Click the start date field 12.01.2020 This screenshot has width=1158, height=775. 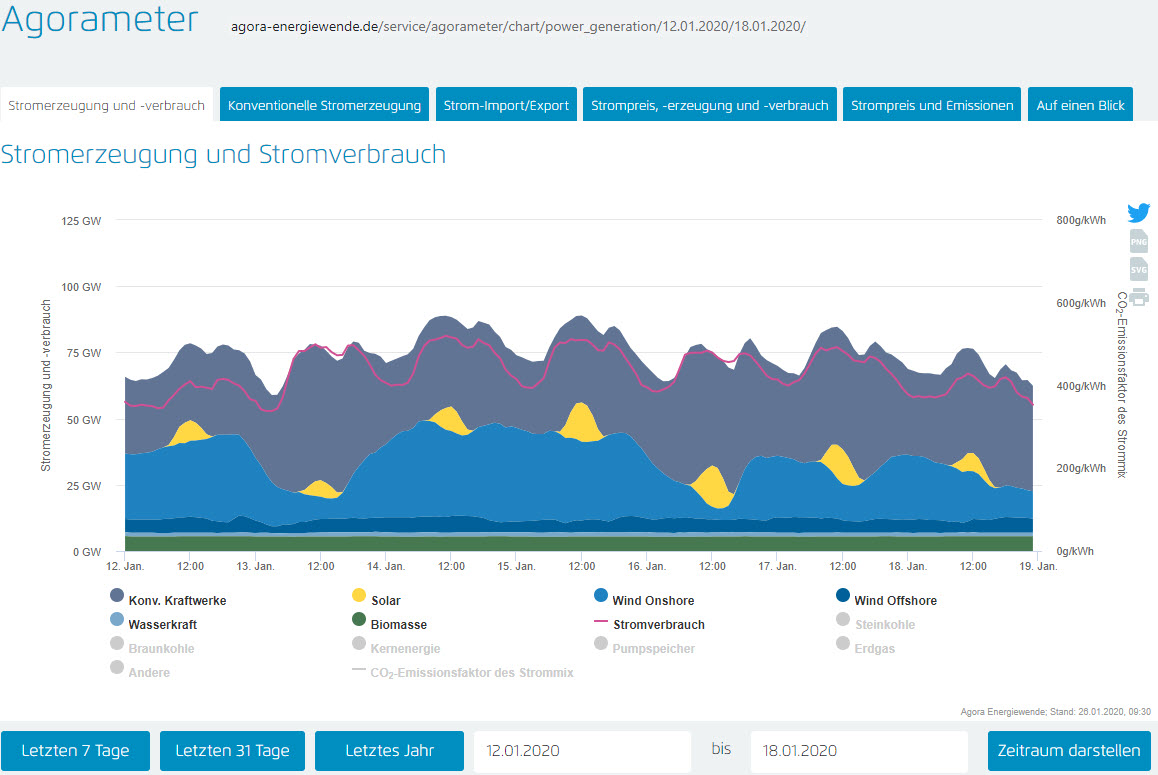[581, 751]
